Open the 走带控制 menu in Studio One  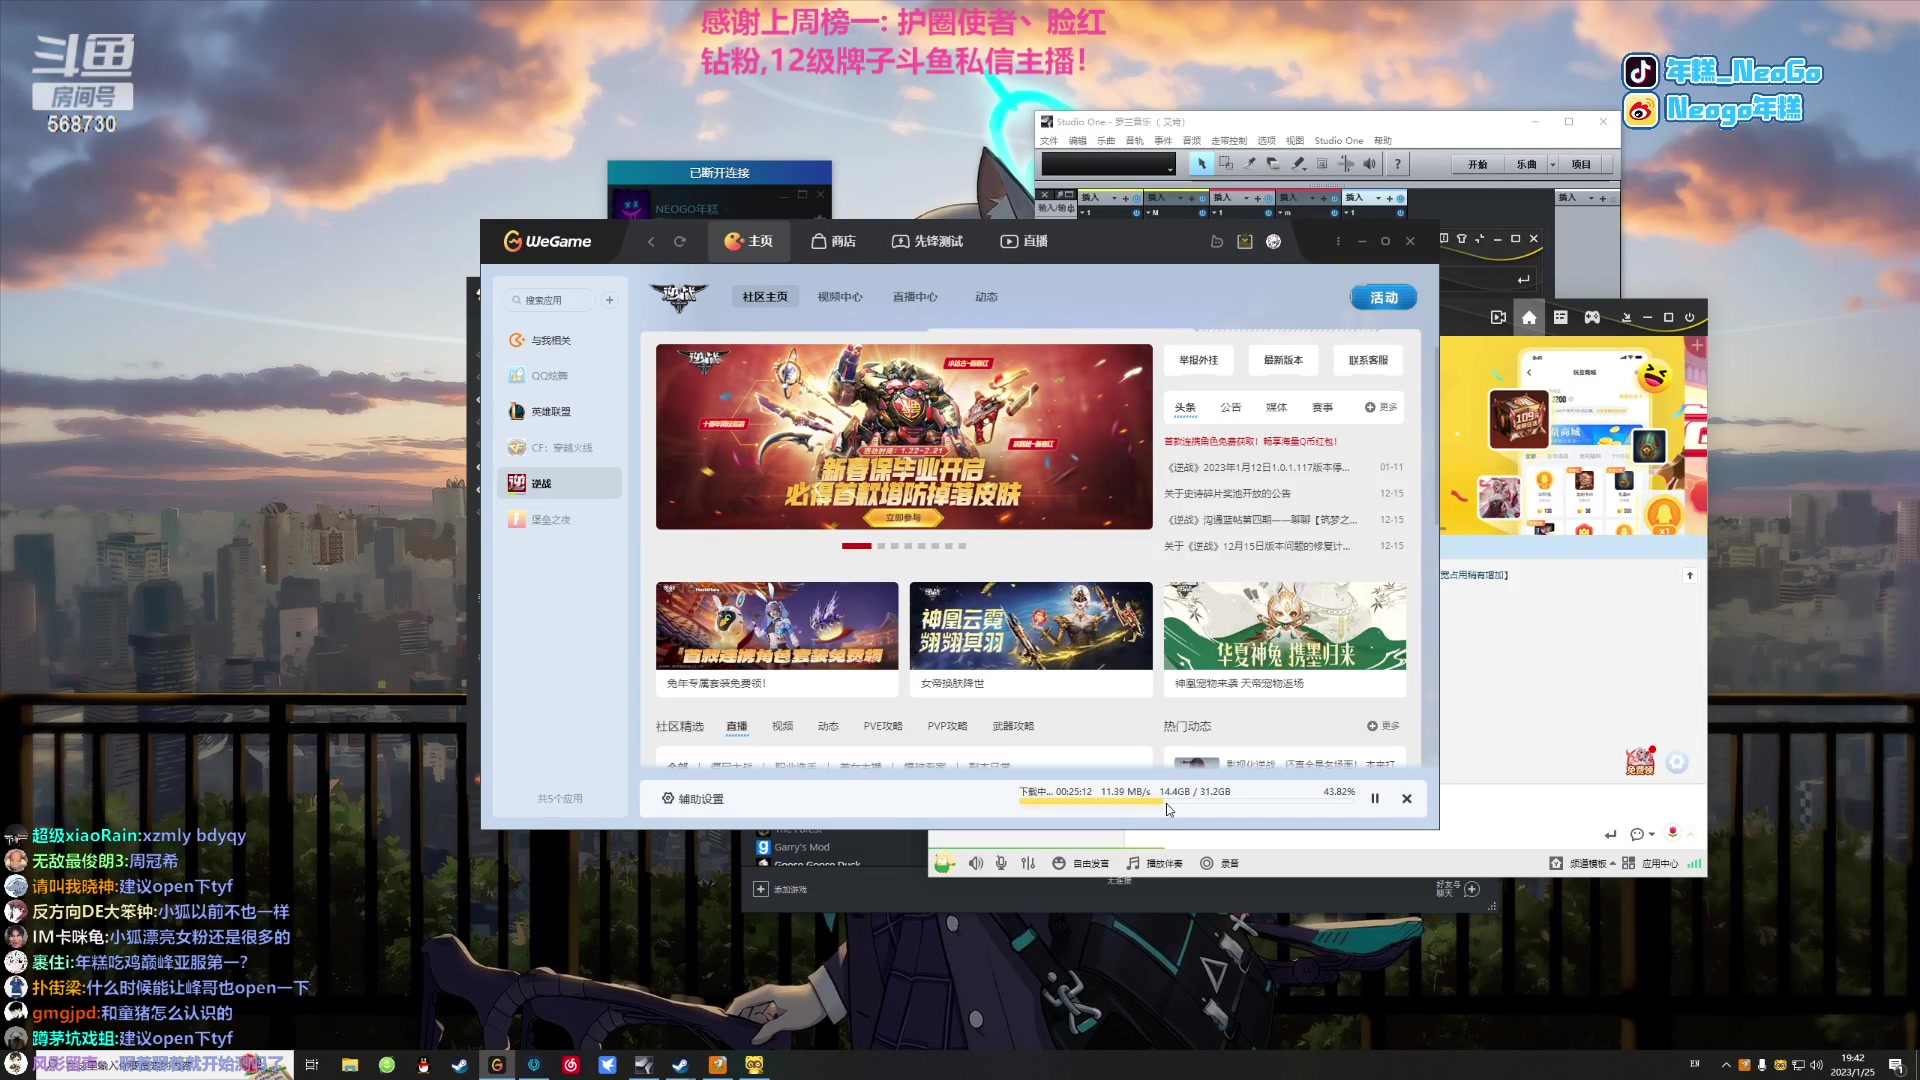tap(1229, 141)
